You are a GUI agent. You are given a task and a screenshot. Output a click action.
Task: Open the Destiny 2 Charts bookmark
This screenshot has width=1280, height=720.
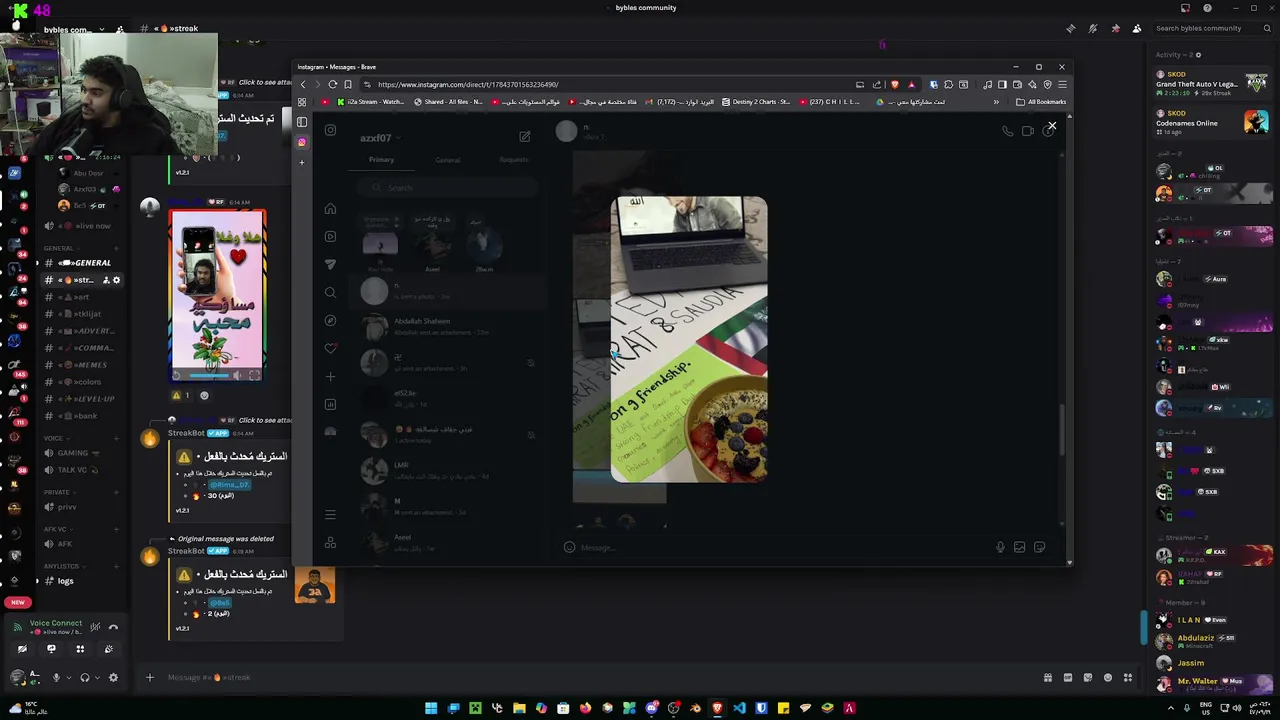[x=756, y=102]
